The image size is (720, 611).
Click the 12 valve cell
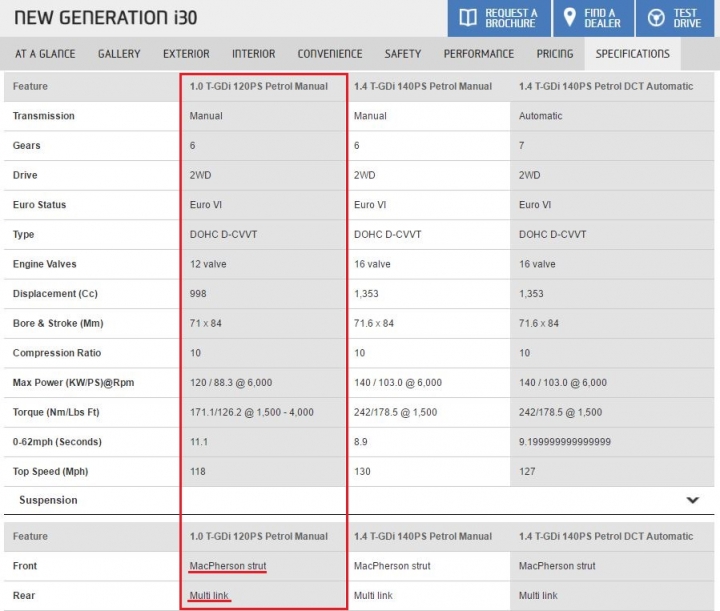point(208,264)
